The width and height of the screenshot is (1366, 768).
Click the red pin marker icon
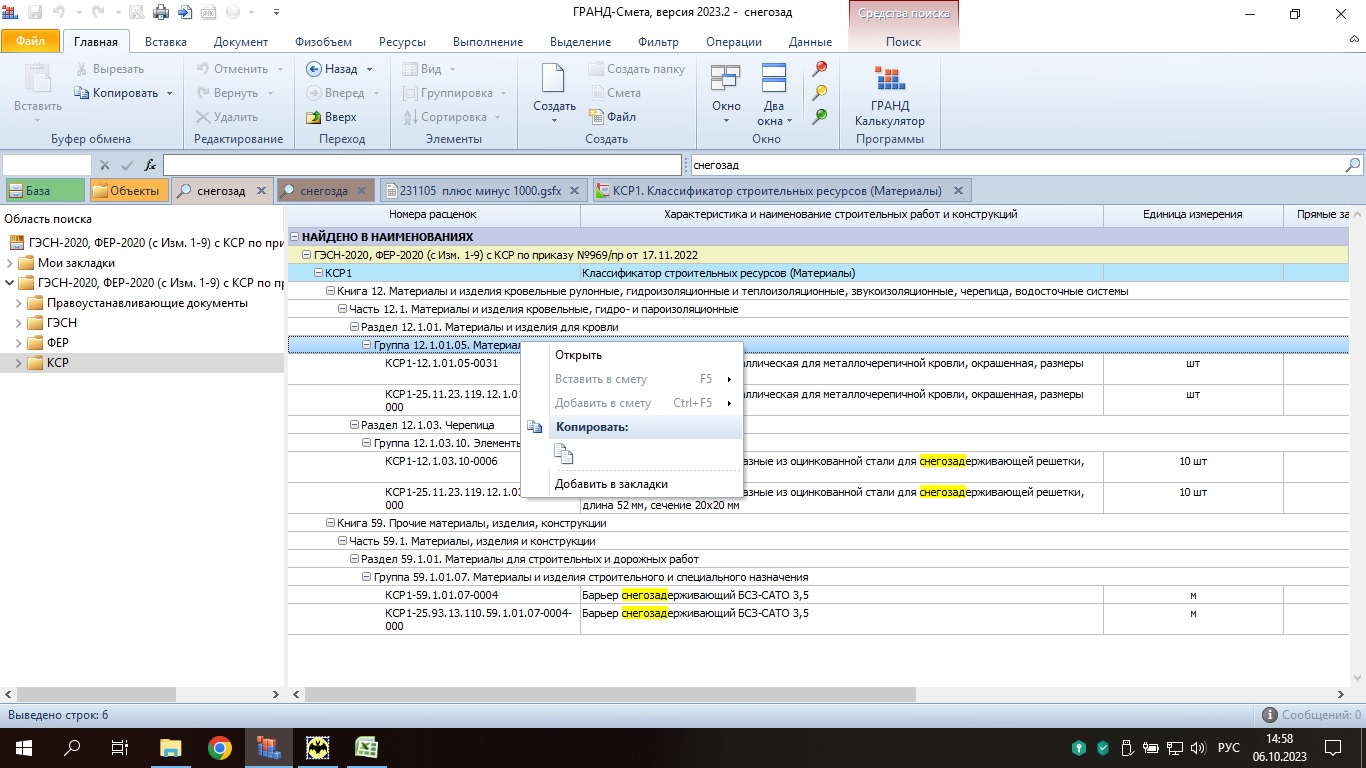click(x=820, y=69)
